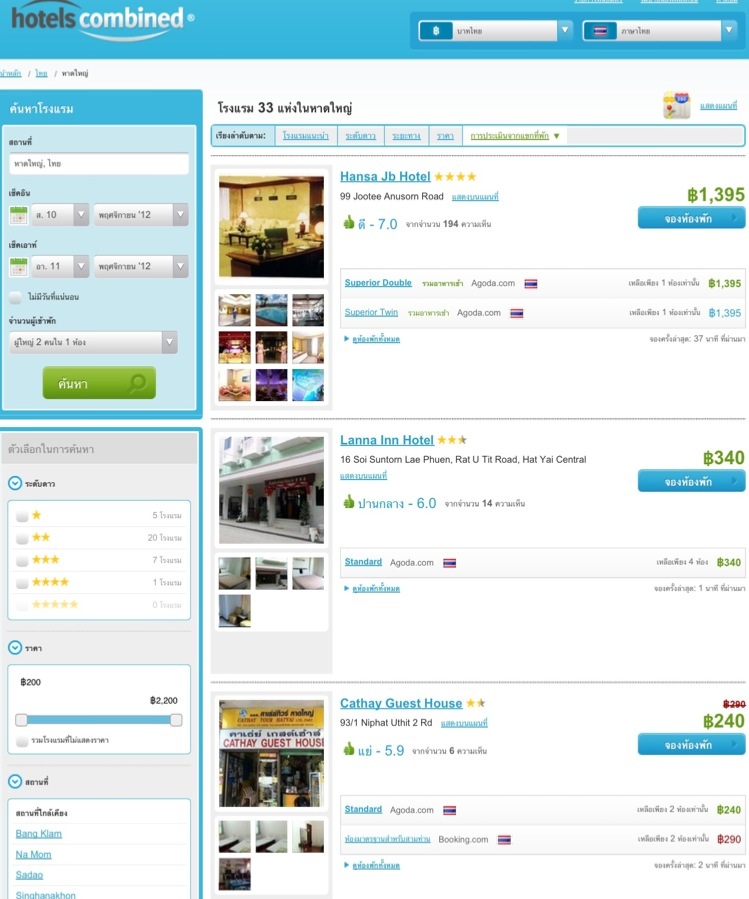Book room at Hansa Jb Hotel

pos(692,218)
